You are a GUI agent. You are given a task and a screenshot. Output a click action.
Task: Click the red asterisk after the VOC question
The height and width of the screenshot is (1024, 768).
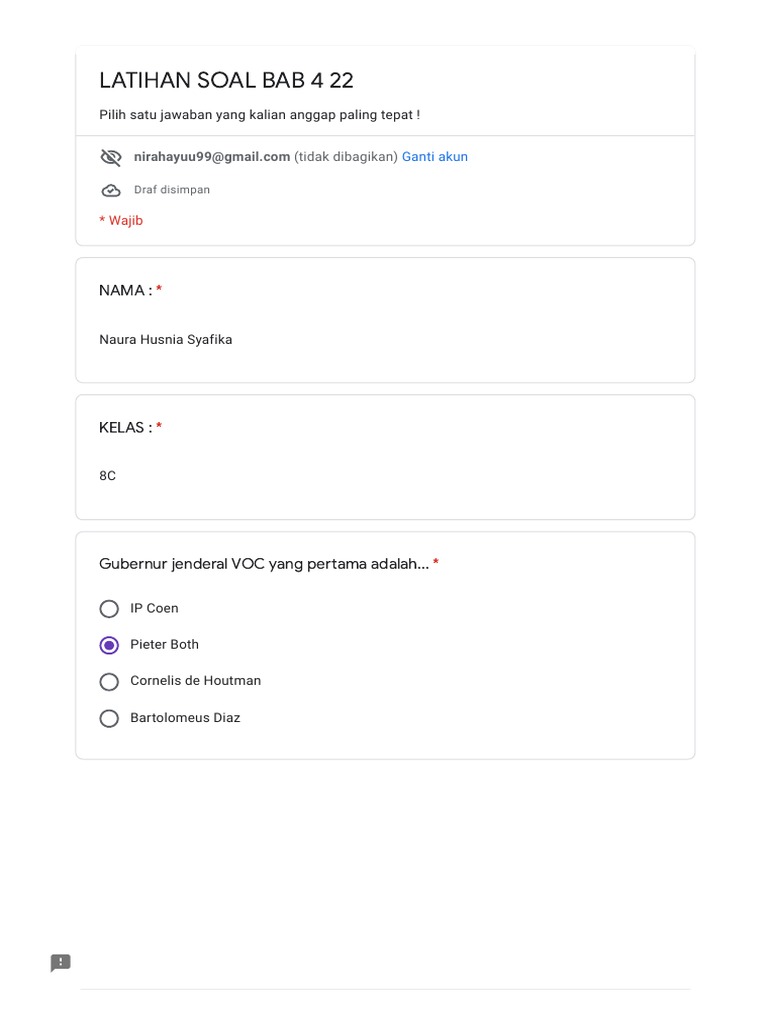(x=436, y=564)
